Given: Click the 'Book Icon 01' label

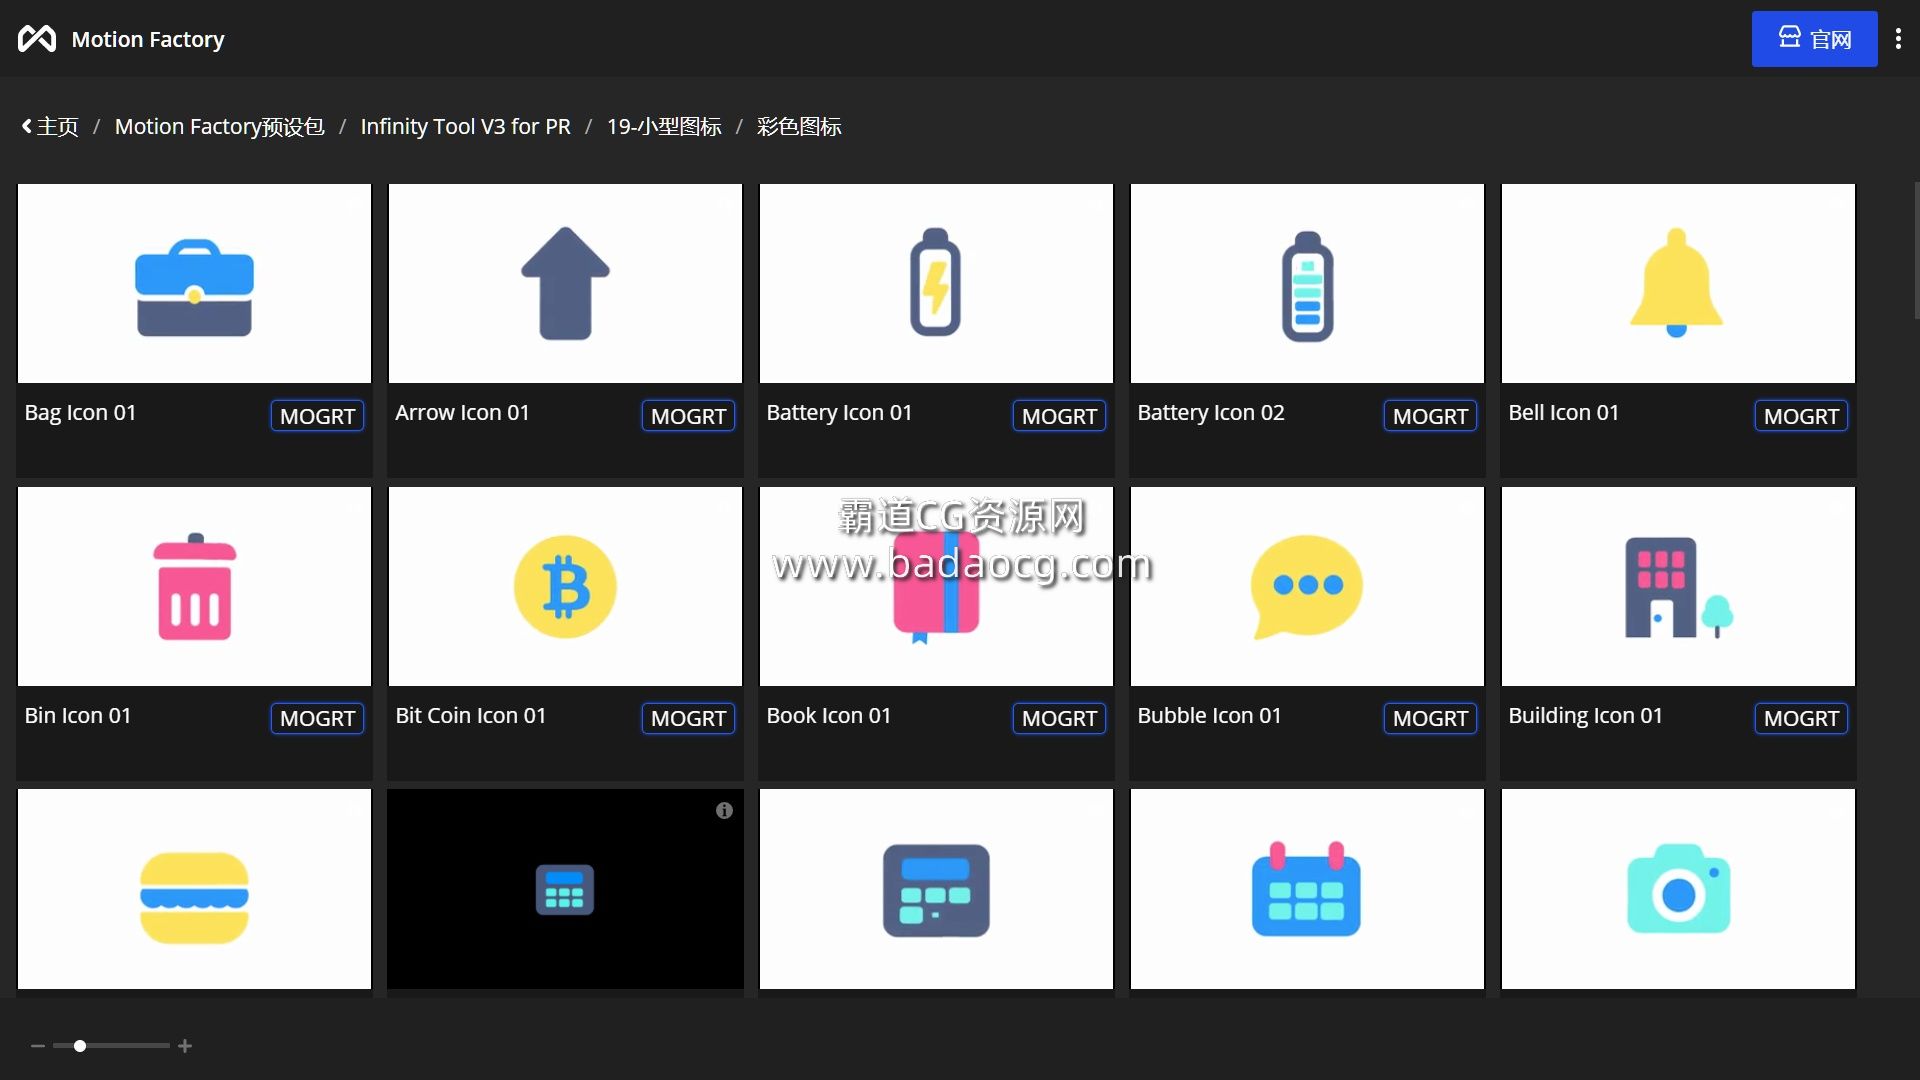Looking at the screenshot, I should click(828, 716).
